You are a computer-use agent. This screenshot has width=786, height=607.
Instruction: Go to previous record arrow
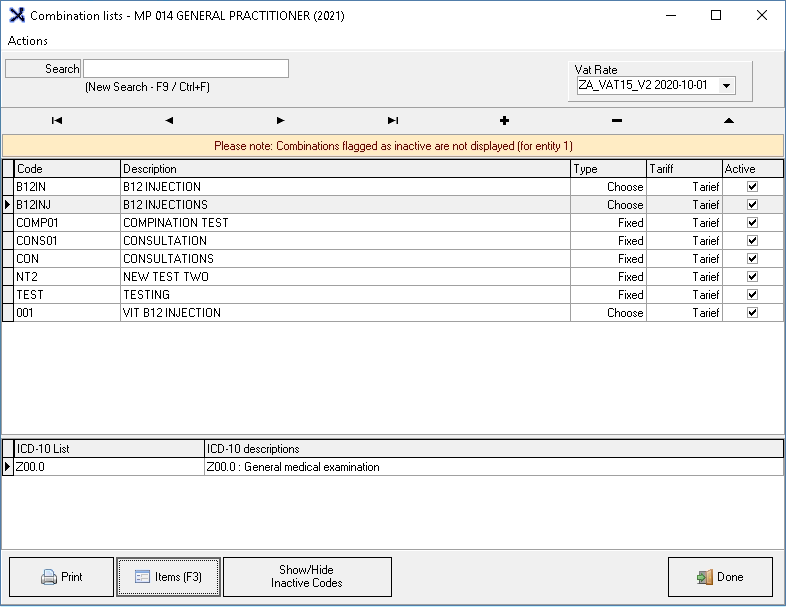point(169,120)
